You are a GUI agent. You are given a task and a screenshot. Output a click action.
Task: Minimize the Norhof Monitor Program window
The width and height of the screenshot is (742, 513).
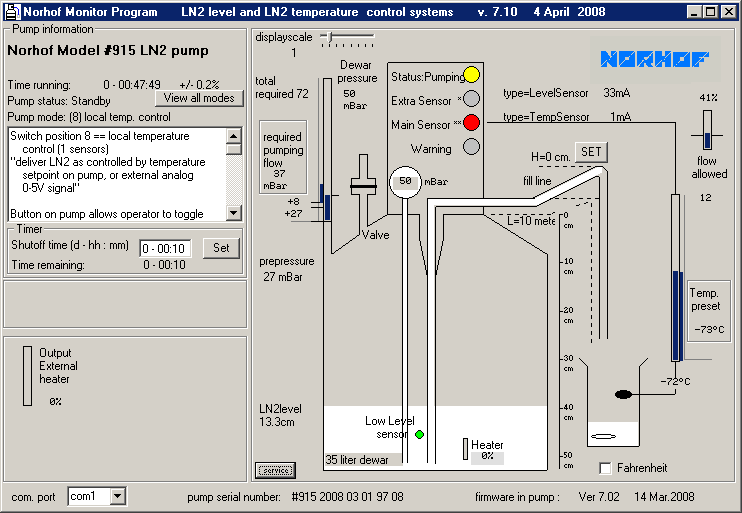(694, 12)
